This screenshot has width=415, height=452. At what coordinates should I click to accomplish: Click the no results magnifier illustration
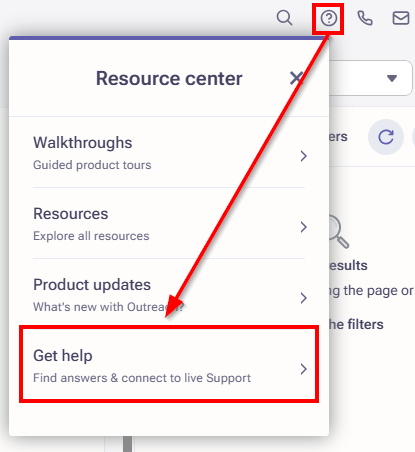[x=338, y=232]
